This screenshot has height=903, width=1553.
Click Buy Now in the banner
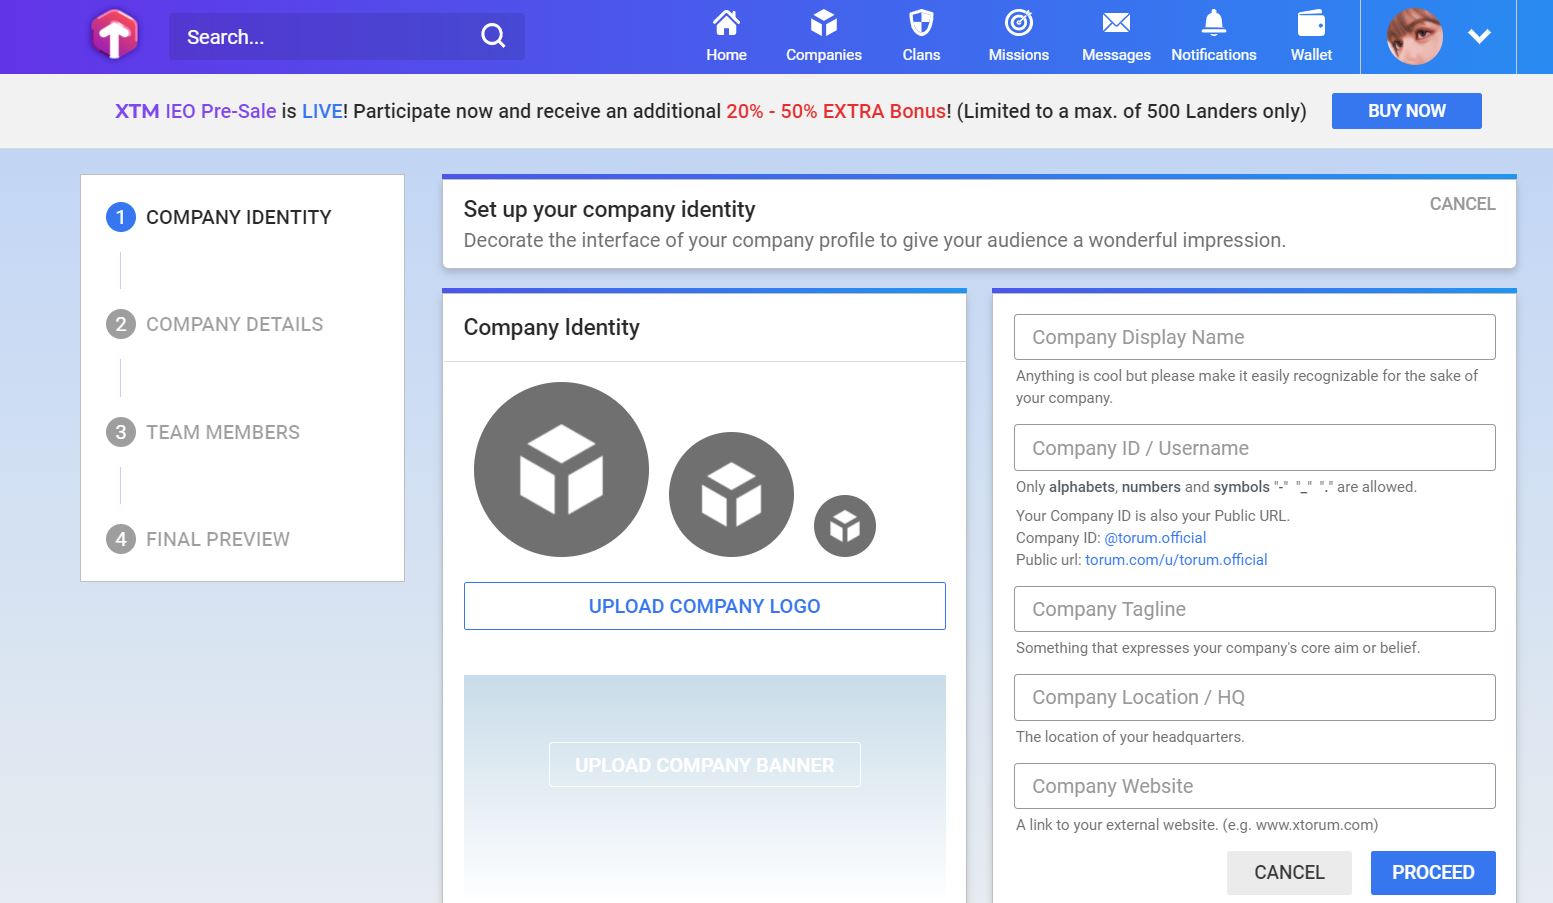[1407, 111]
